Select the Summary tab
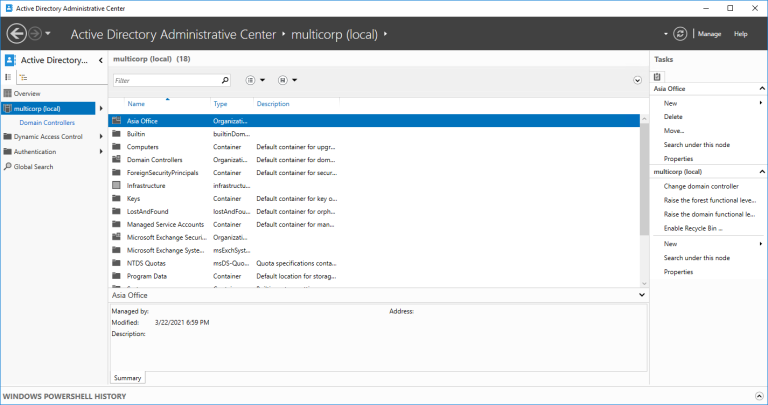The height and width of the screenshot is (405, 768). [x=127, y=378]
